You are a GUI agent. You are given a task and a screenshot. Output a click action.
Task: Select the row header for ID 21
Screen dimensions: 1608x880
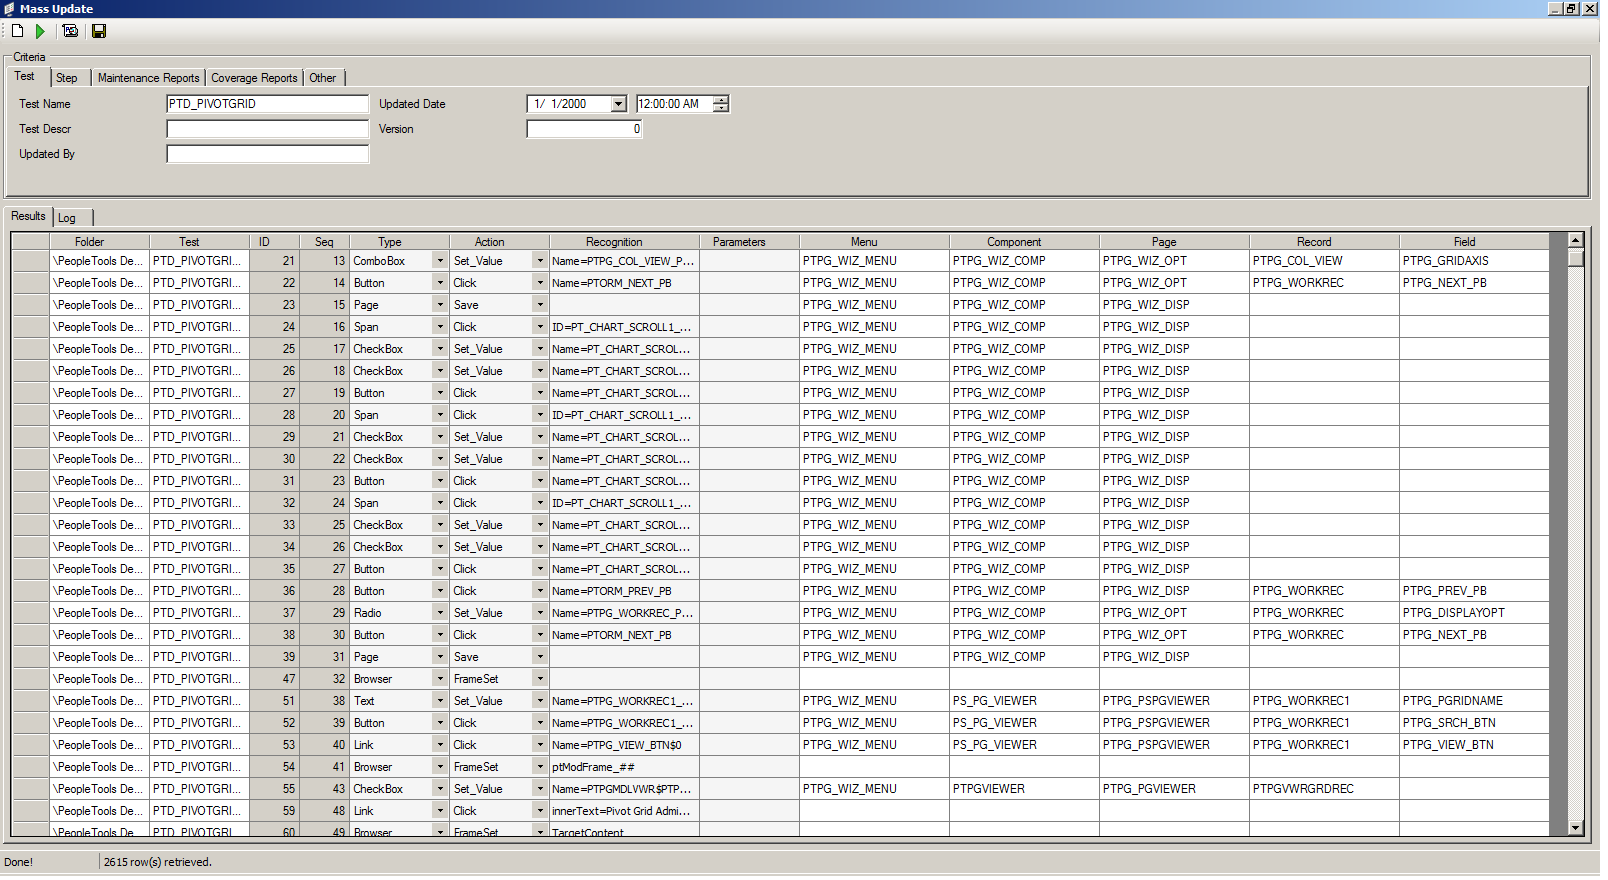[30, 261]
